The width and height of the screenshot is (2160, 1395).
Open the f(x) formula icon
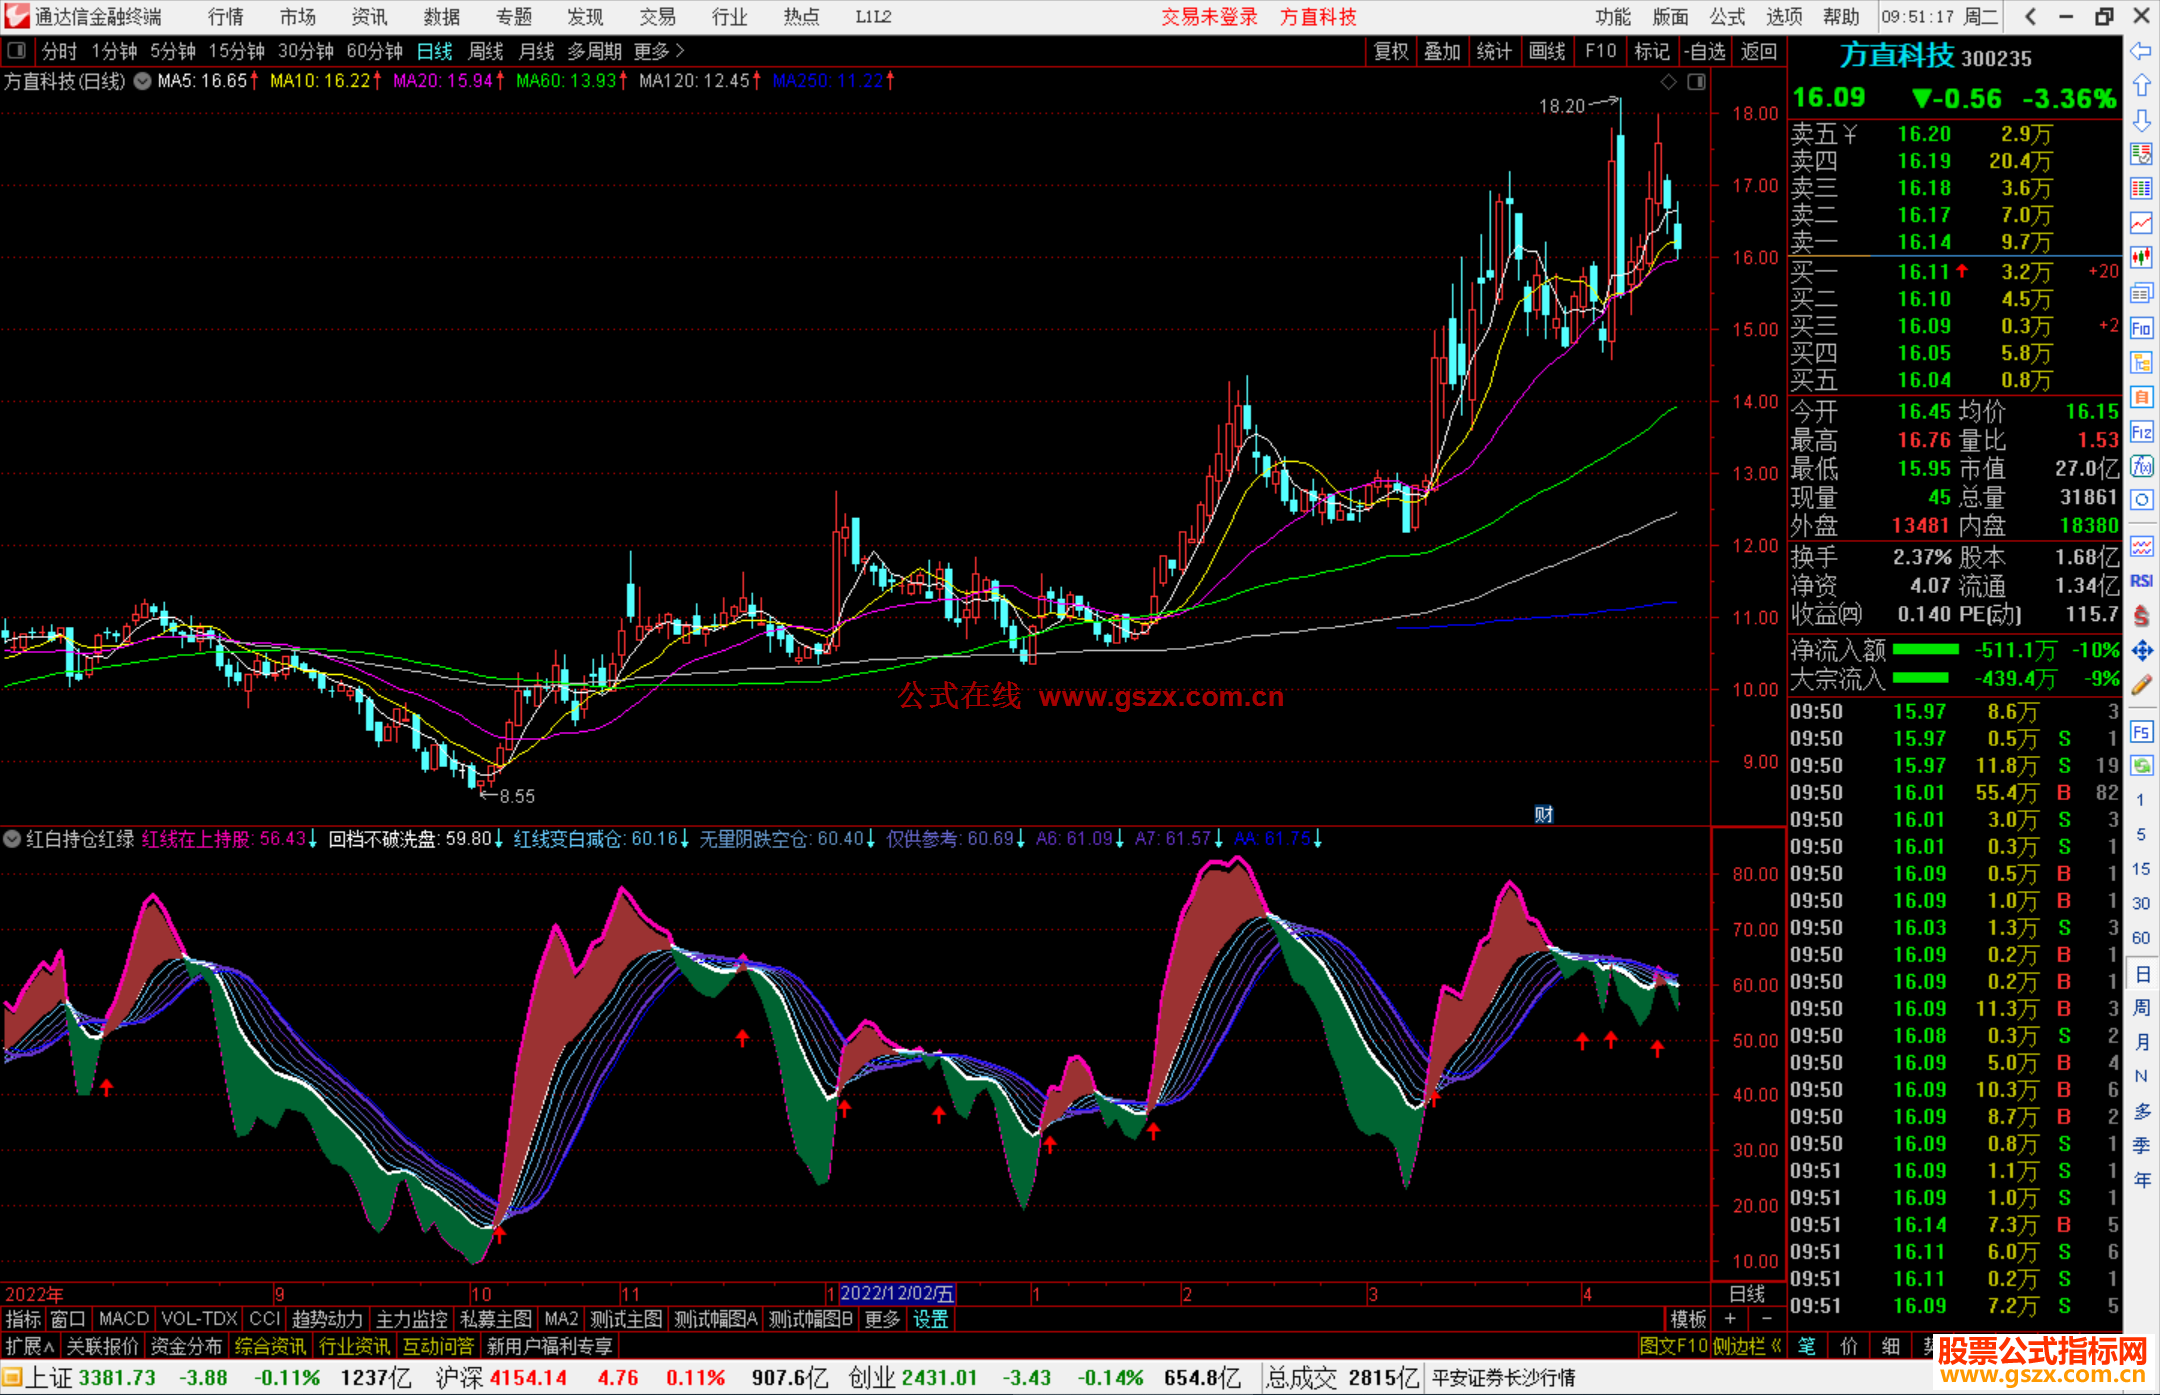coord(2141,466)
